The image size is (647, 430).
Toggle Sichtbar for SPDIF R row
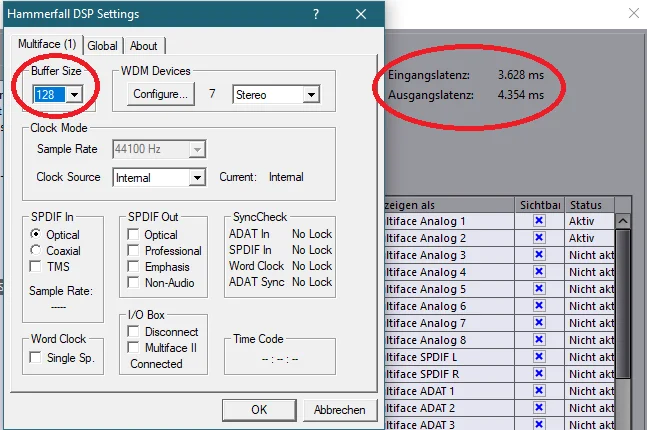(x=539, y=373)
